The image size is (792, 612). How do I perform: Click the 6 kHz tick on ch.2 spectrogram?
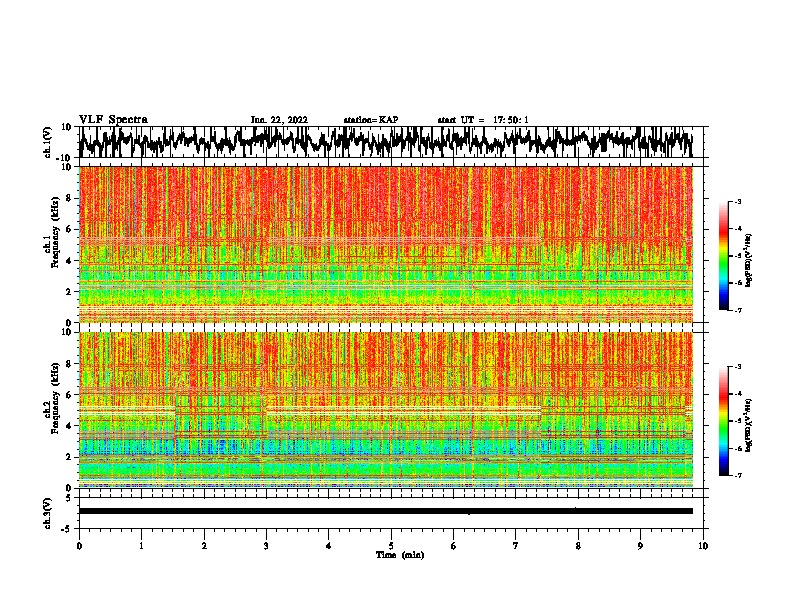[69, 395]
